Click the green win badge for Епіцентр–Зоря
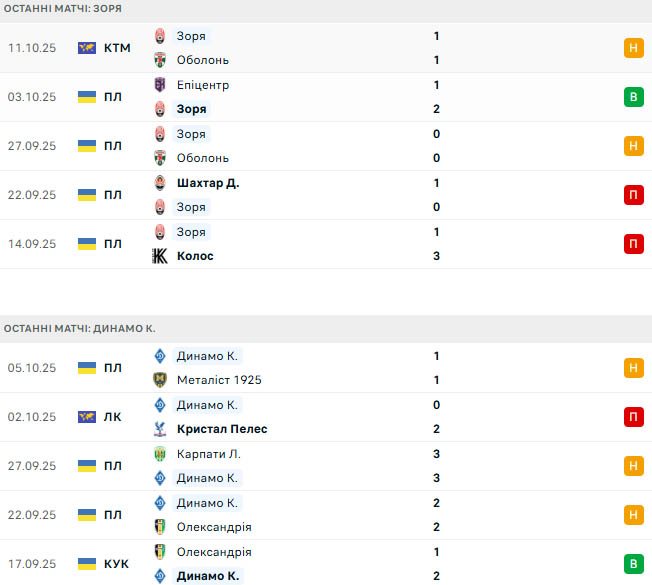This screenshot has height=585, width=652. 633,97
